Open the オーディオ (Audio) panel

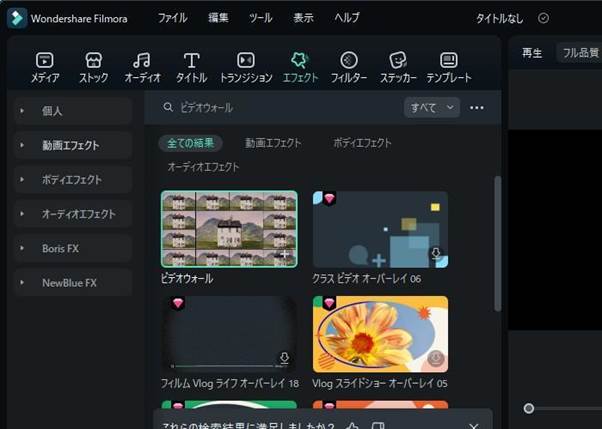(x=142, y=68)
